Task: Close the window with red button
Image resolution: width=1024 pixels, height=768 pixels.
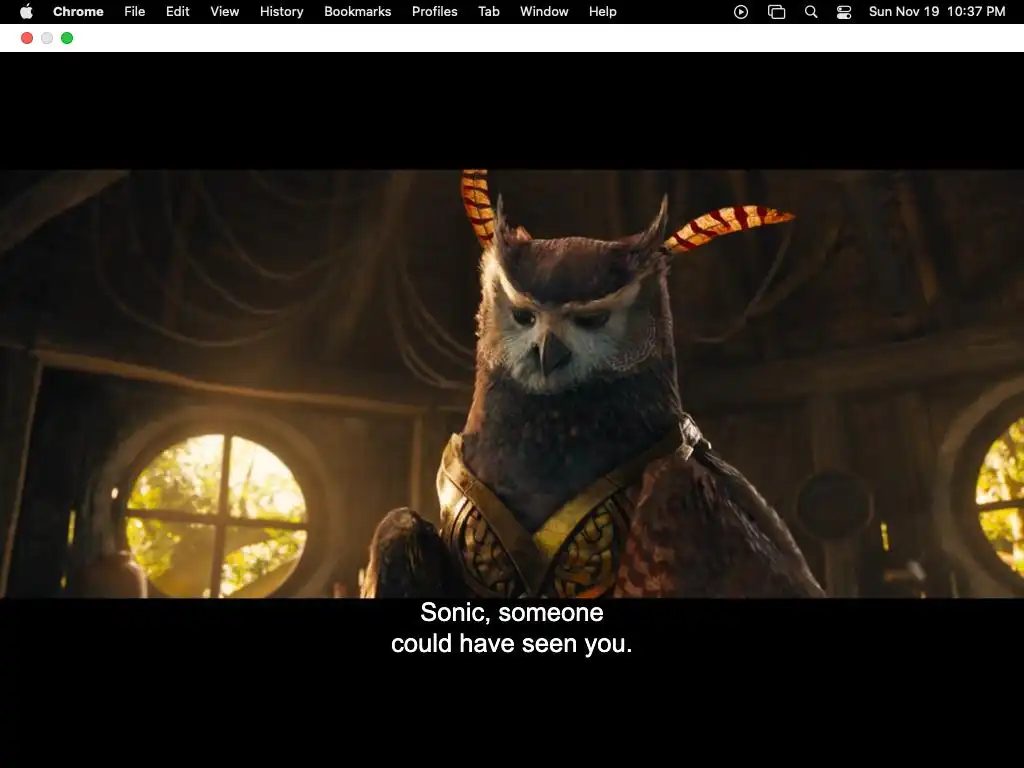Action: (27, 38)
